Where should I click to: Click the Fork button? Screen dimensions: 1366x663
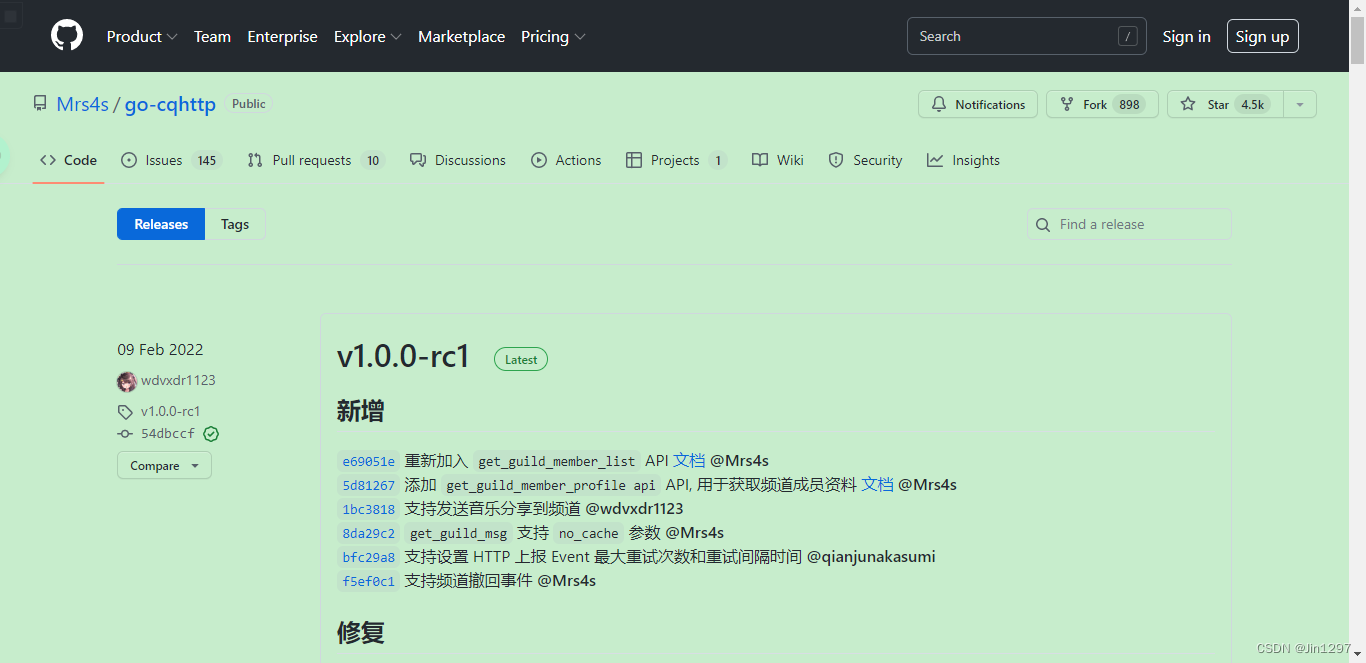(1102, 104)
